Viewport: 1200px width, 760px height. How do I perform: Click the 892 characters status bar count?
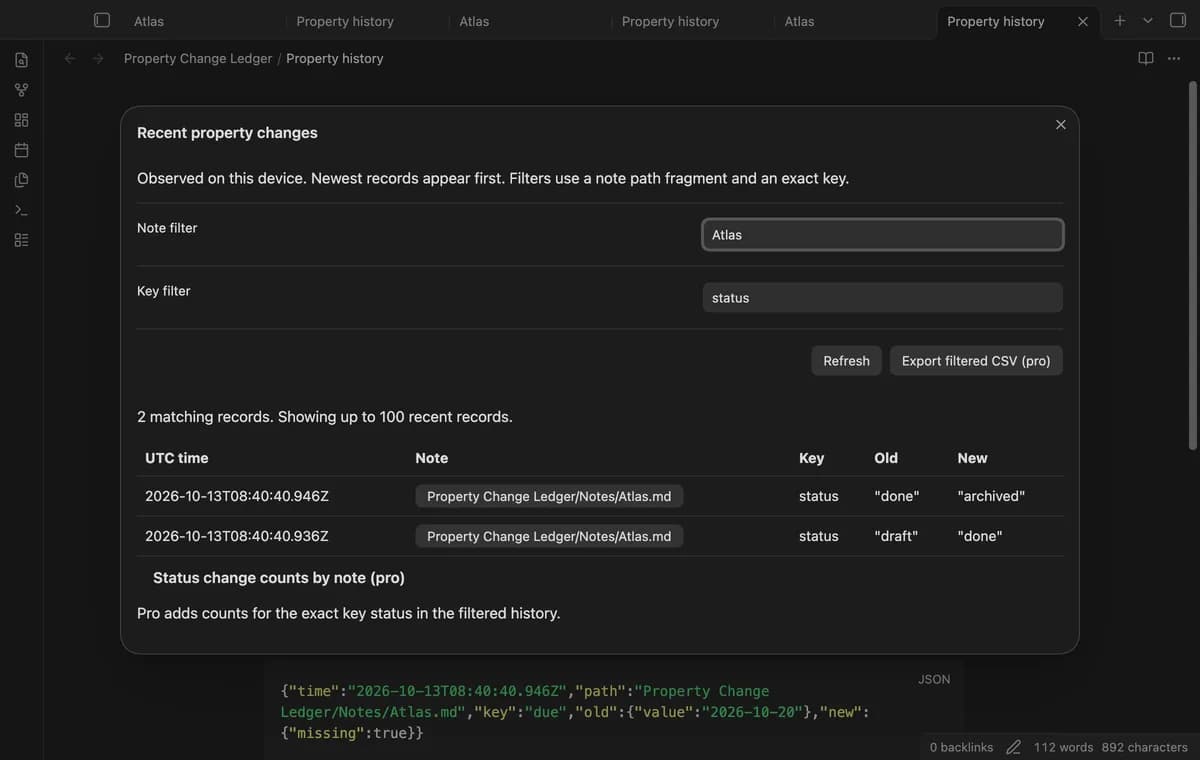click(x=1145, y=747)
